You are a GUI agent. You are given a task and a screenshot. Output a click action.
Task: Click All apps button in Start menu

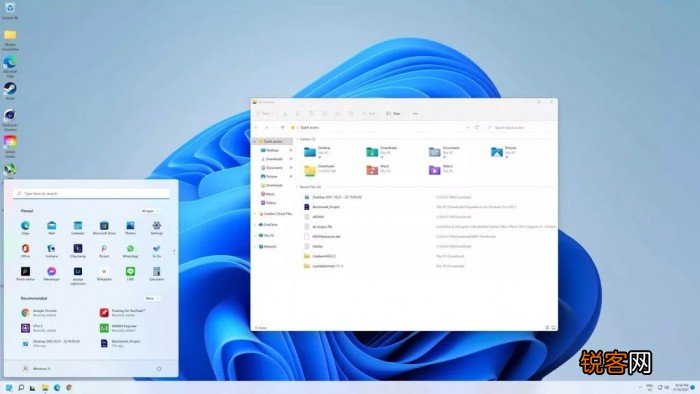(x=150, y=211)
